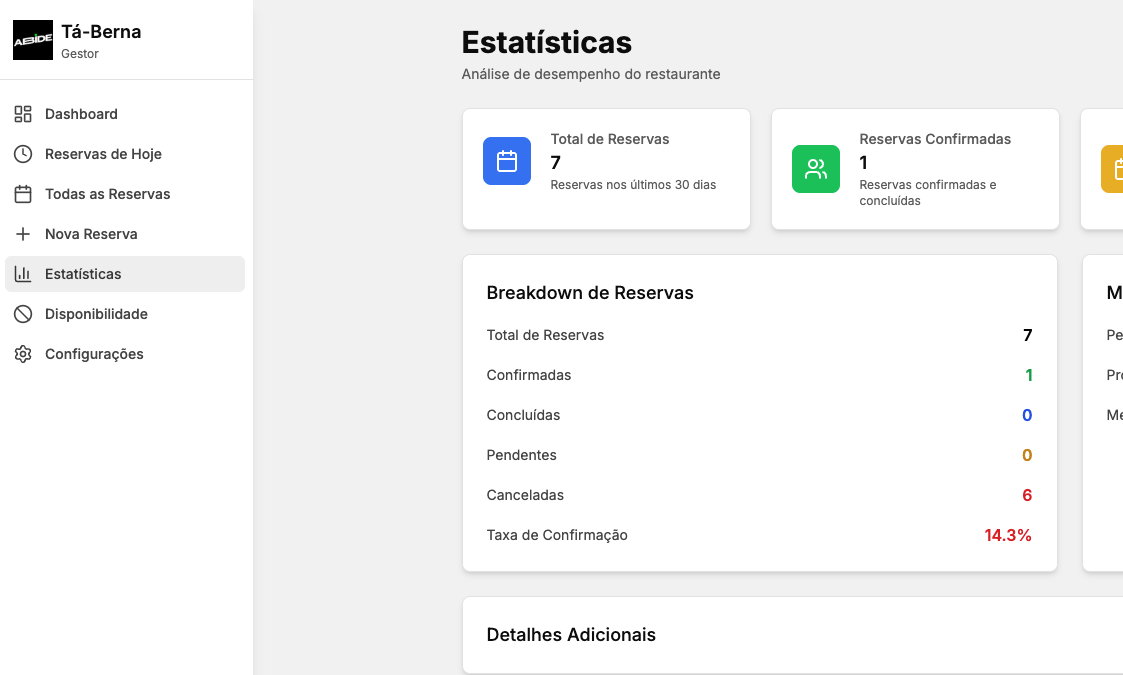Viewport: 1123px width, 675px height.
Task: Open Todas as Reservas page
Action: click(x=107, y=194)
